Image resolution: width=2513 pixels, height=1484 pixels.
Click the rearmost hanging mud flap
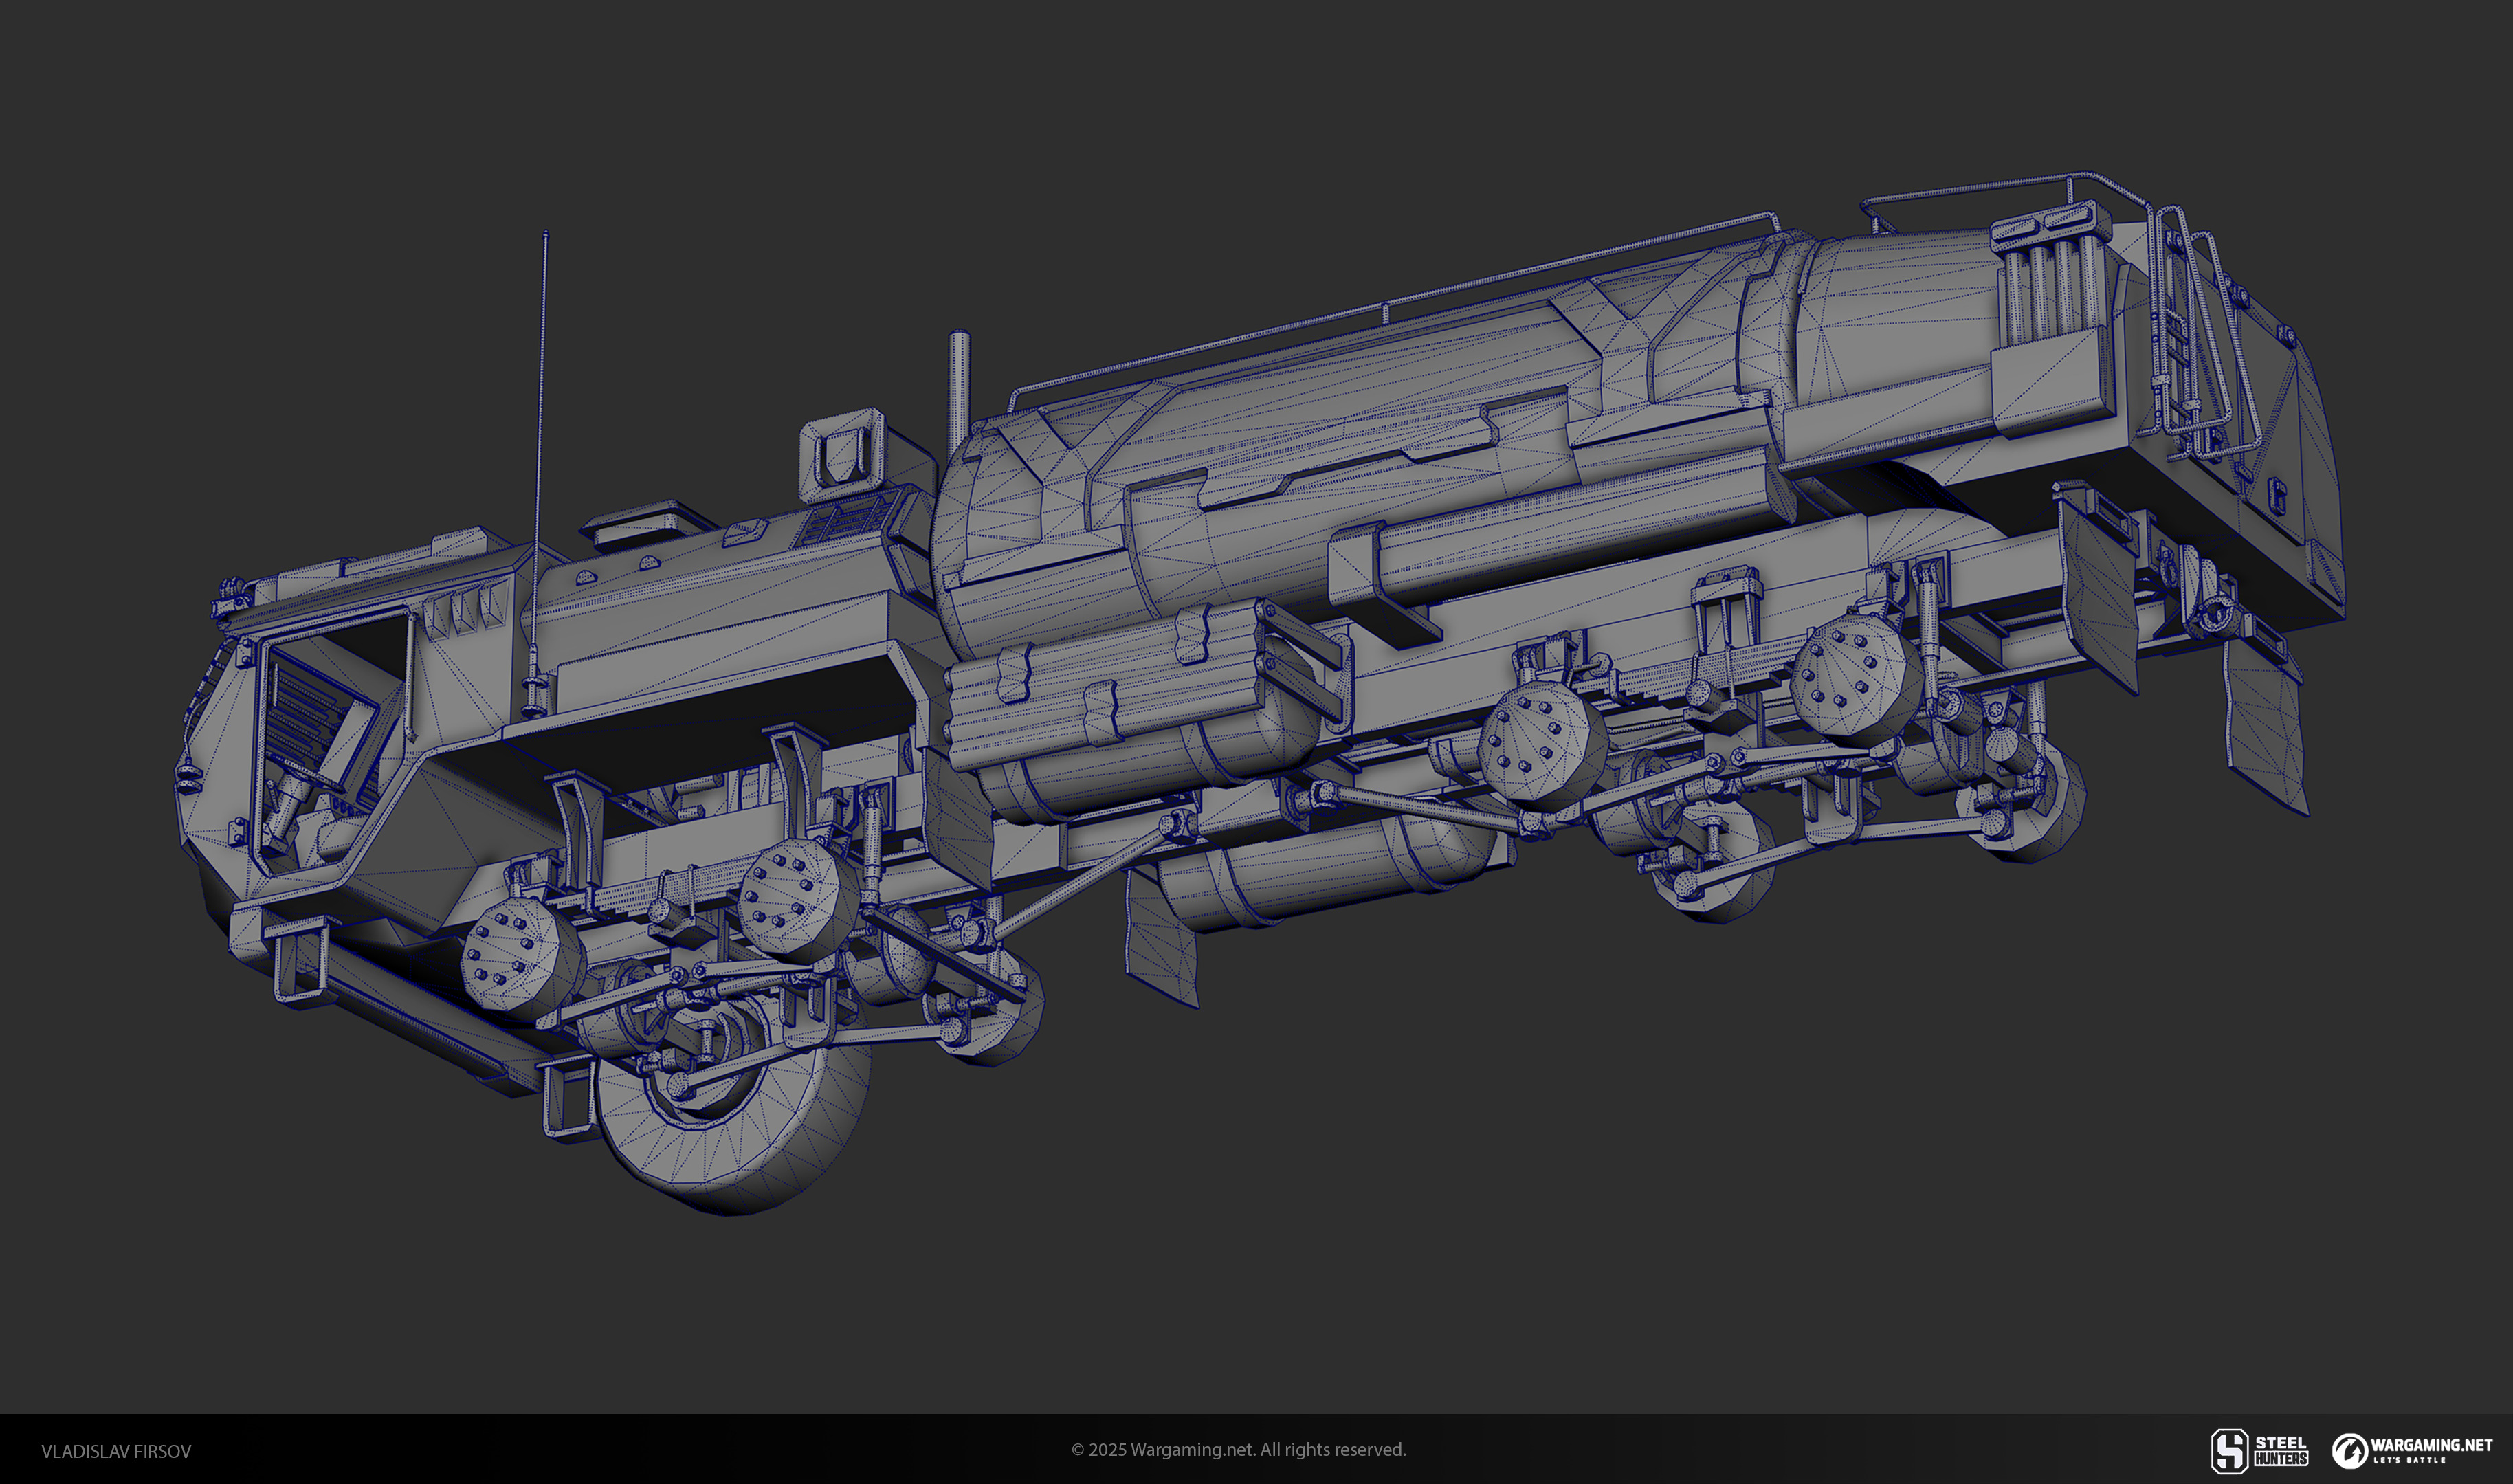coord(2265,725)
